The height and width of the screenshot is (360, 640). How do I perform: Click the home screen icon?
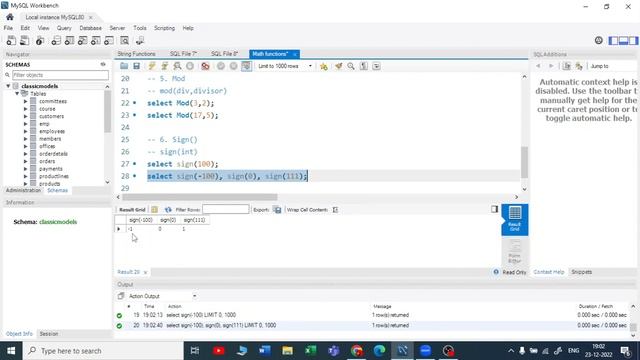click(x=10, y=17)
